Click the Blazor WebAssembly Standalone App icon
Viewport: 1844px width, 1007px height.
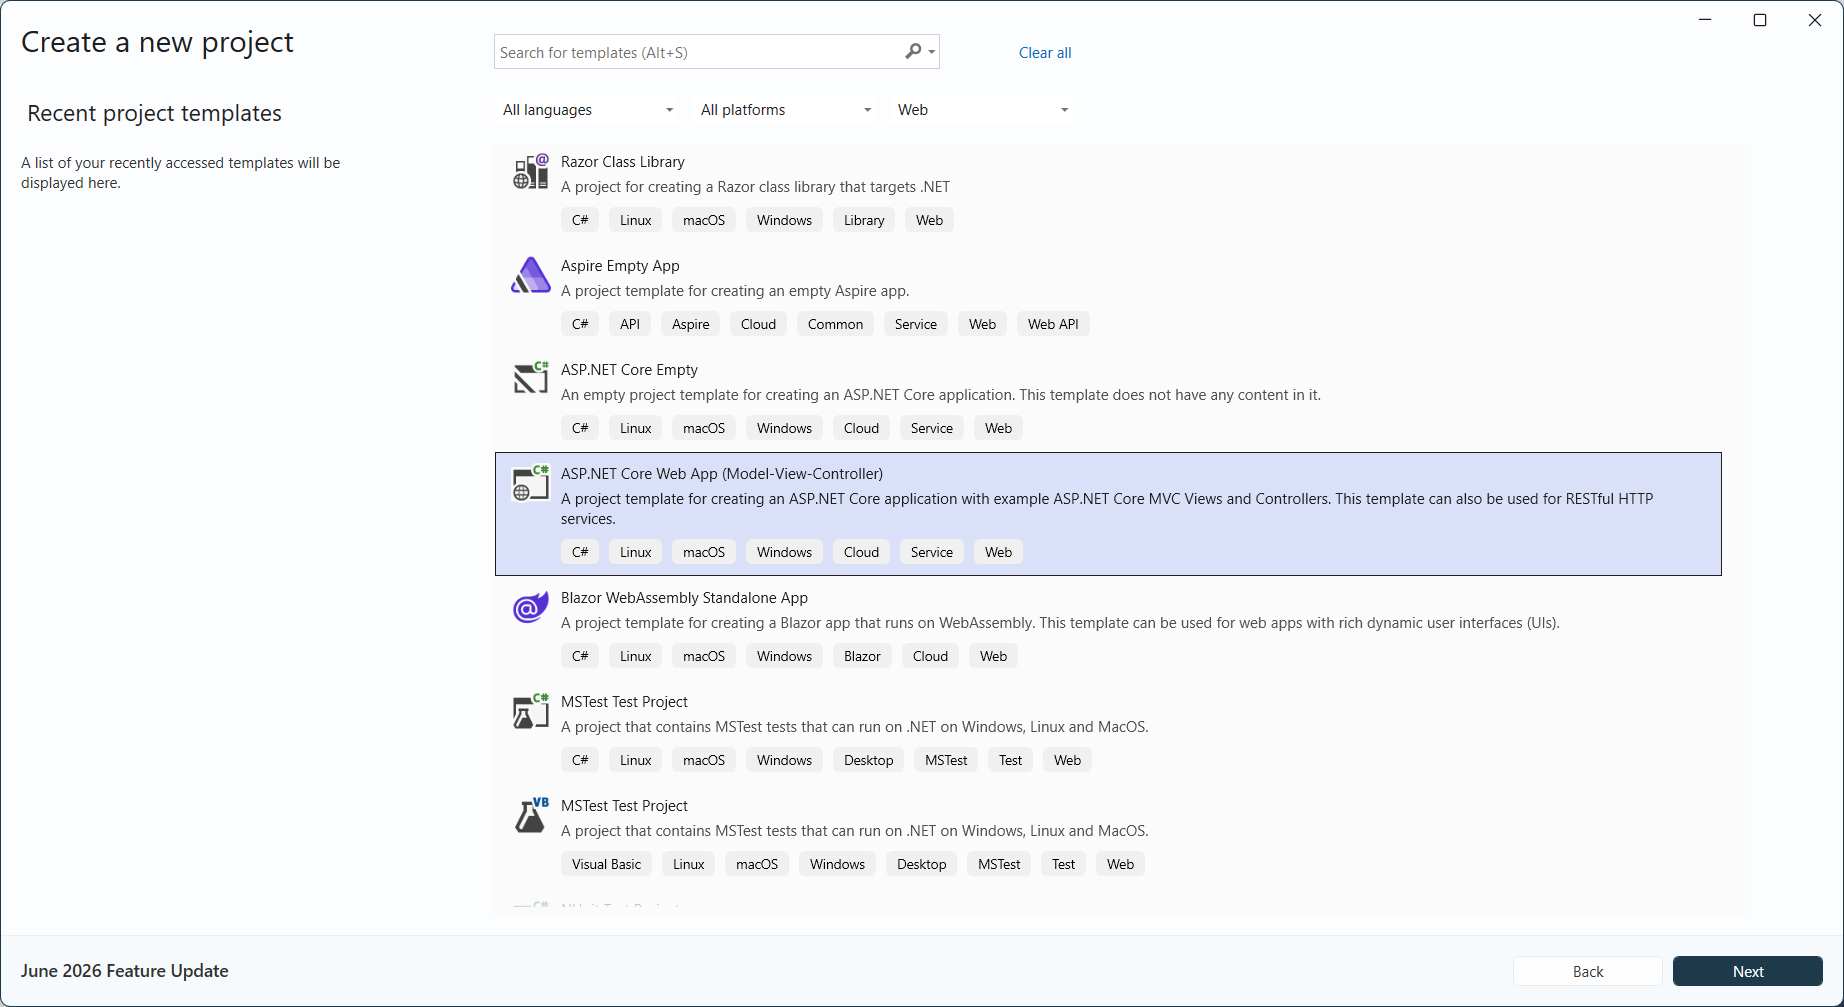[x=531, y=607]
